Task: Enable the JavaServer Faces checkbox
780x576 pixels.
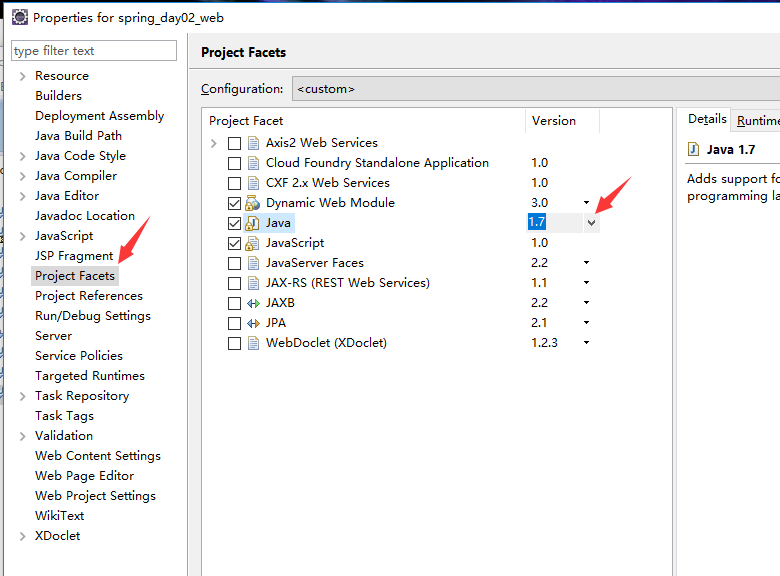Action: 234,263
